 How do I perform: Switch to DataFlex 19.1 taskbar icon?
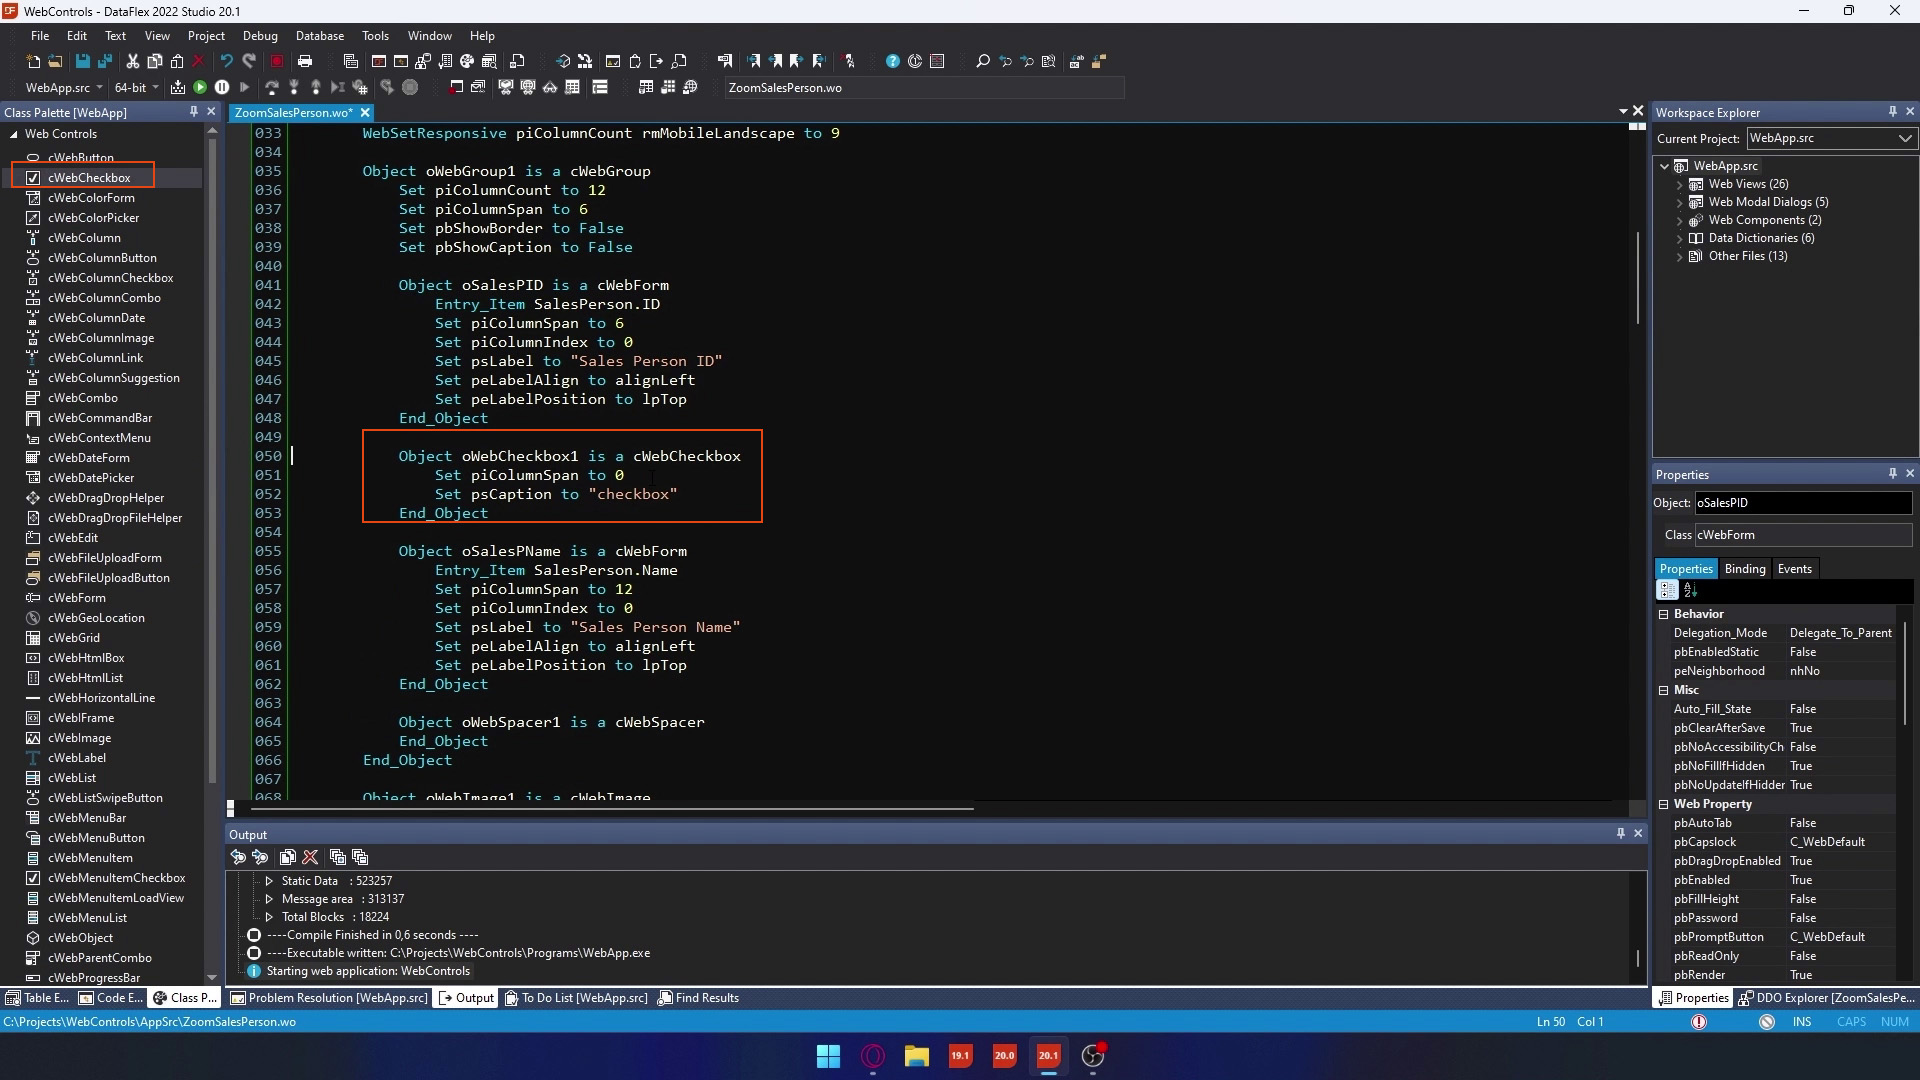click(x=960, y=1056)
